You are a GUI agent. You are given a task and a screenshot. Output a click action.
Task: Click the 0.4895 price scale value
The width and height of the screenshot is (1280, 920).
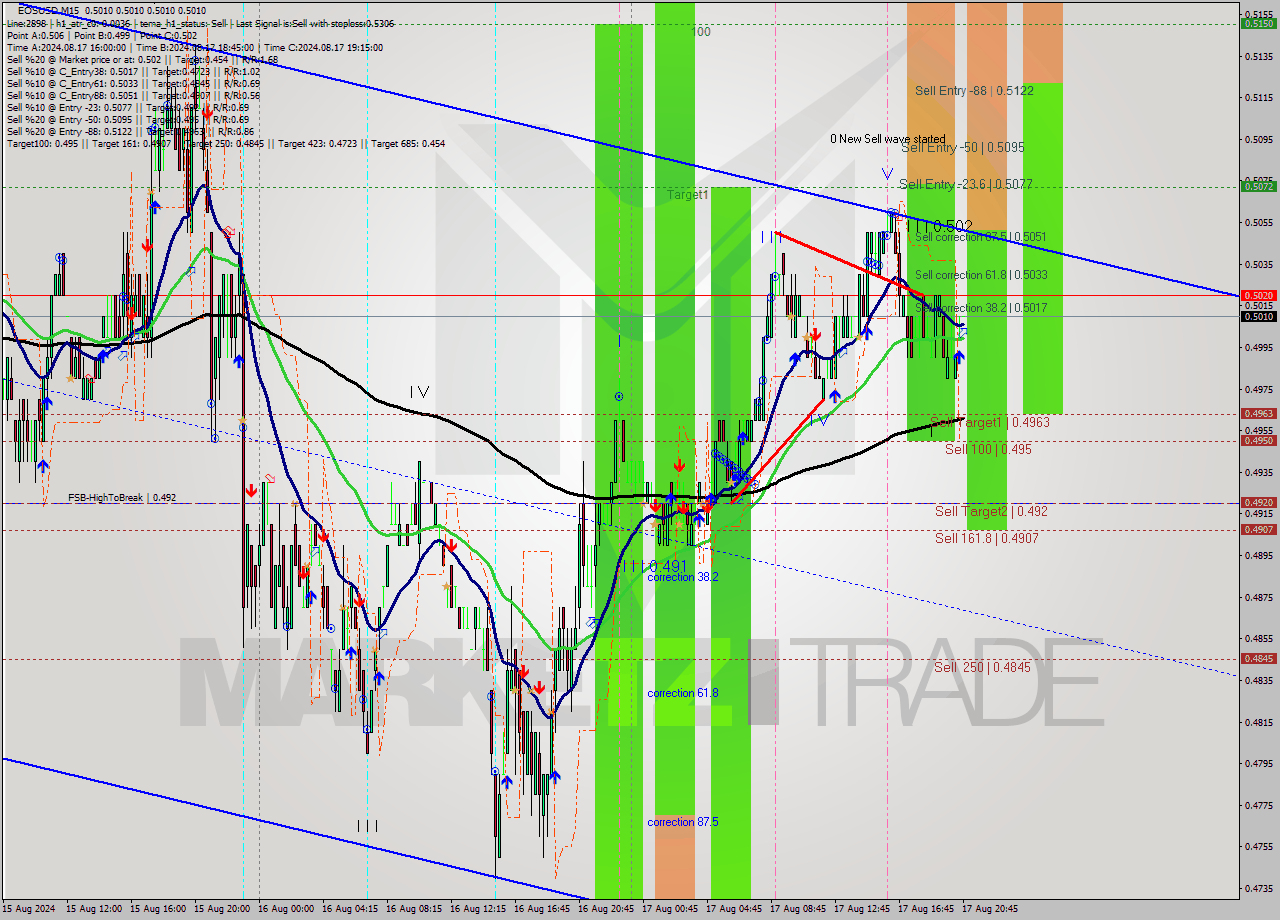click(1257, 555)
